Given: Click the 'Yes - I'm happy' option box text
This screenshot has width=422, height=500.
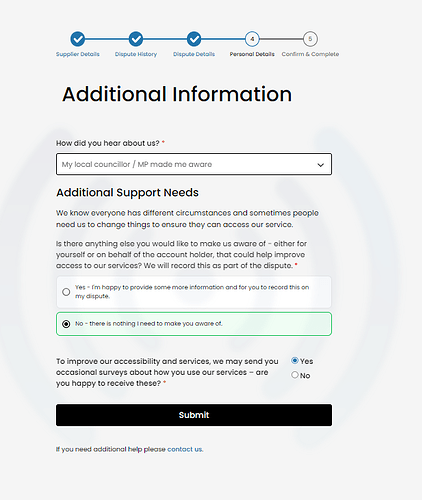Looking at the screenshot, I should pos(192,292).
